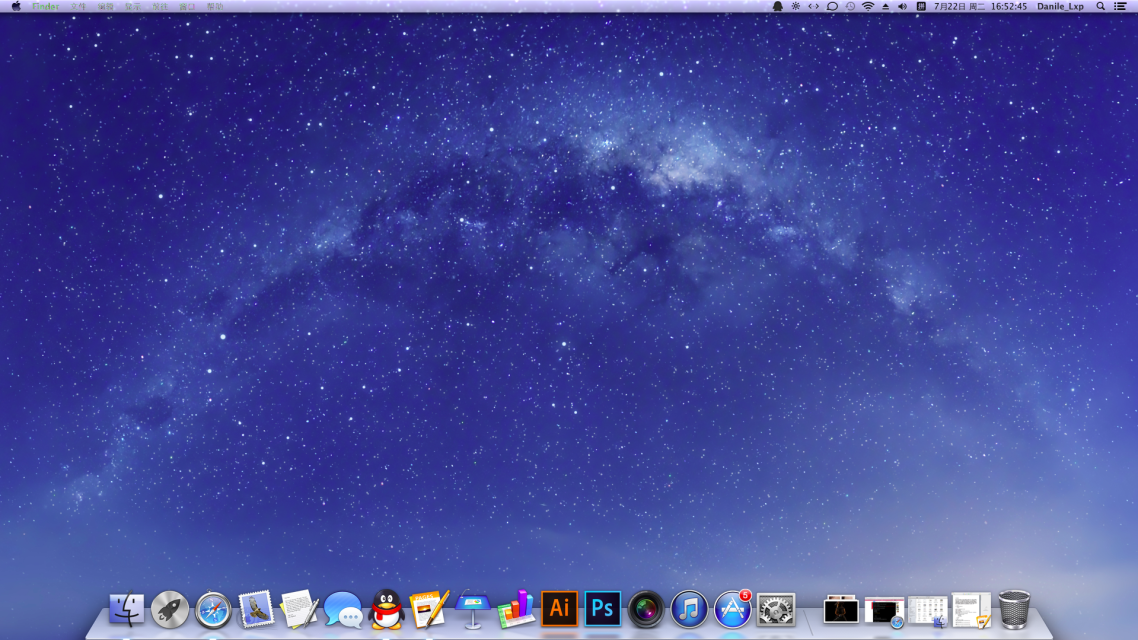
Task: Open System Preferences gear icon
Action: (x=775, y=609)
